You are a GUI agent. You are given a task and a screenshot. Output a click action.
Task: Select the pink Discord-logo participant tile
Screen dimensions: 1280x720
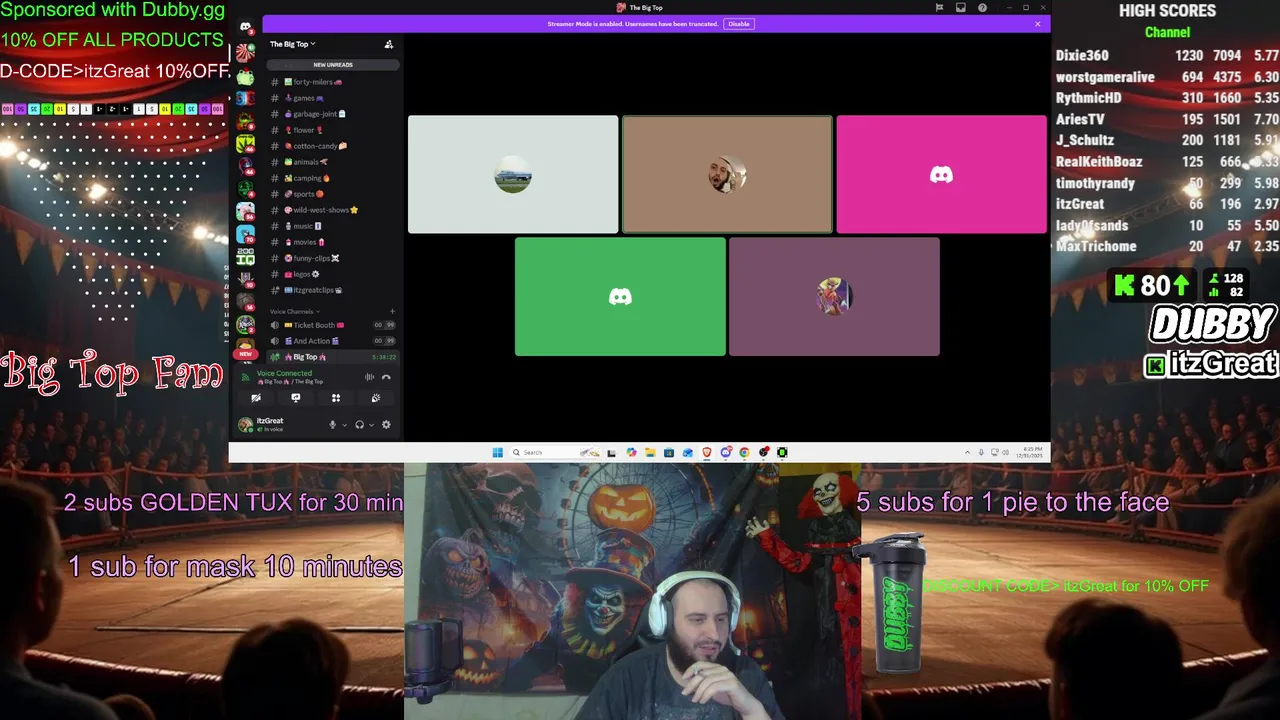click(x=941, y=175)
